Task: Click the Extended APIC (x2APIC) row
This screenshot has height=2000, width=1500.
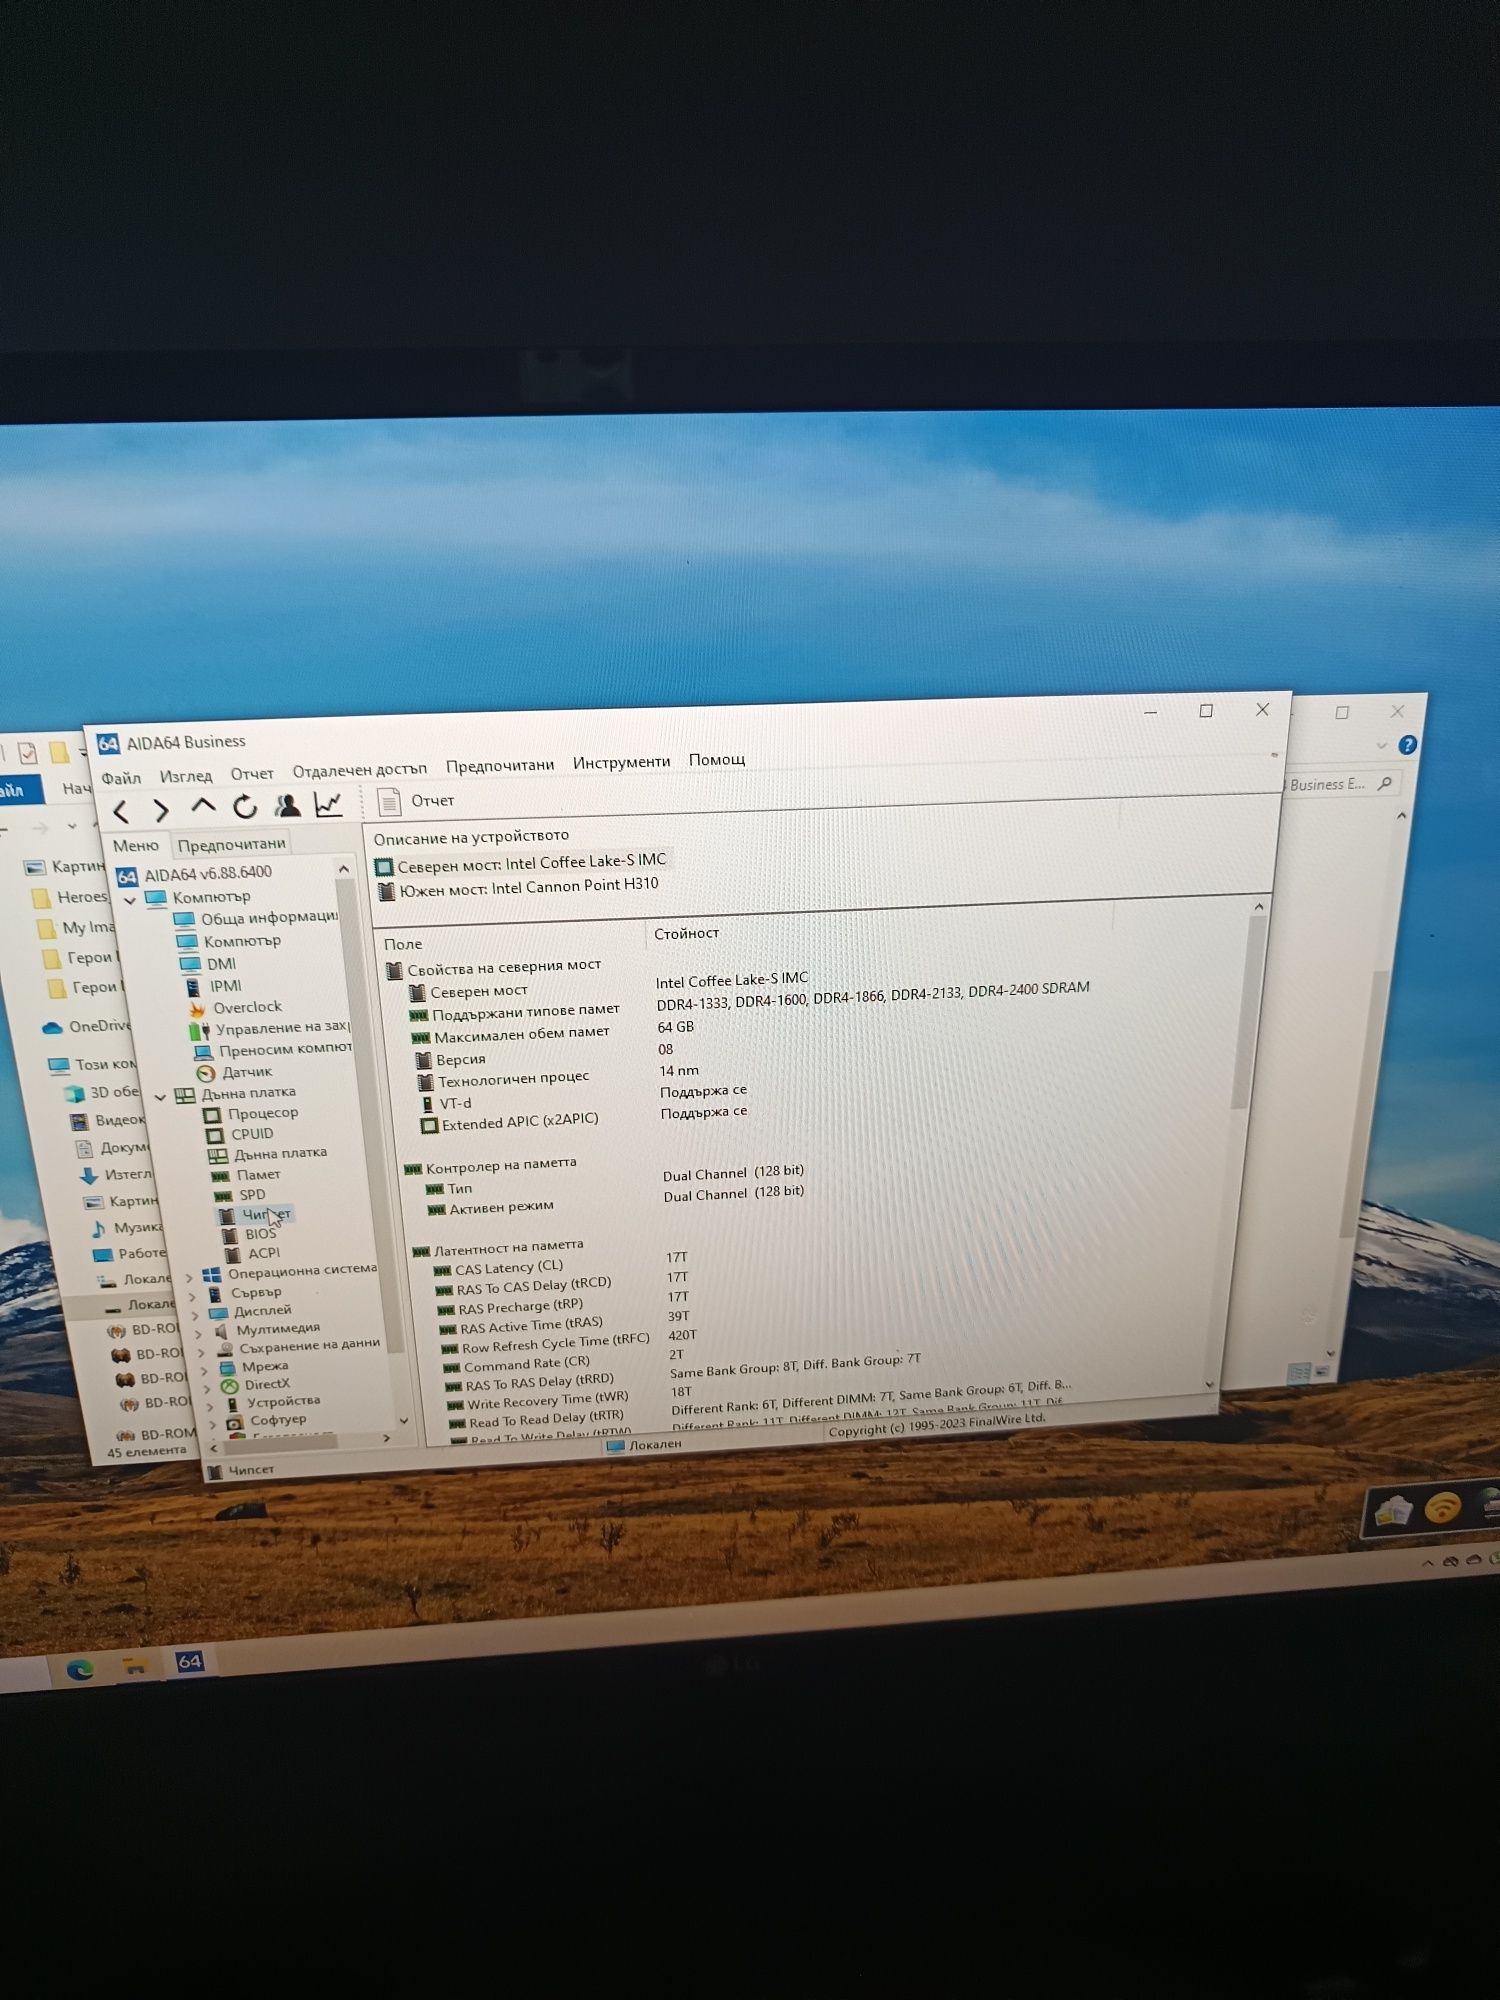Action: (x=585, y=1117)
